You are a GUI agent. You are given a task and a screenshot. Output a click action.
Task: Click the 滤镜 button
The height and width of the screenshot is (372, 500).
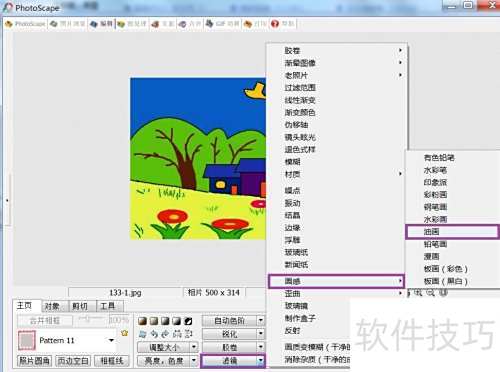[229, 361]
